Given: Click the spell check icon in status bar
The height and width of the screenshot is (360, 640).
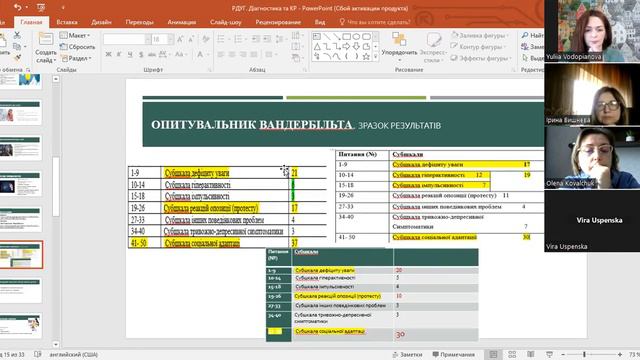Looking at the screenshot, I should pos(38,354).
